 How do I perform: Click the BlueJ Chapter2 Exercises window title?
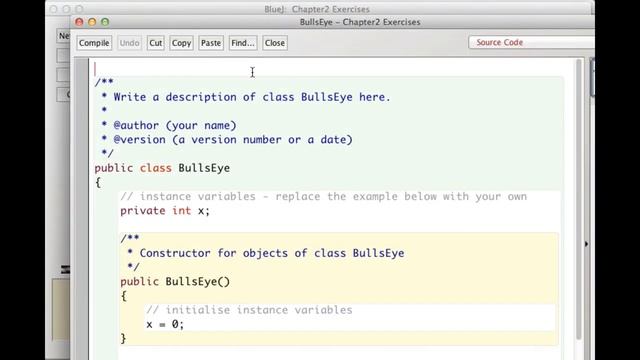[317, 9]
